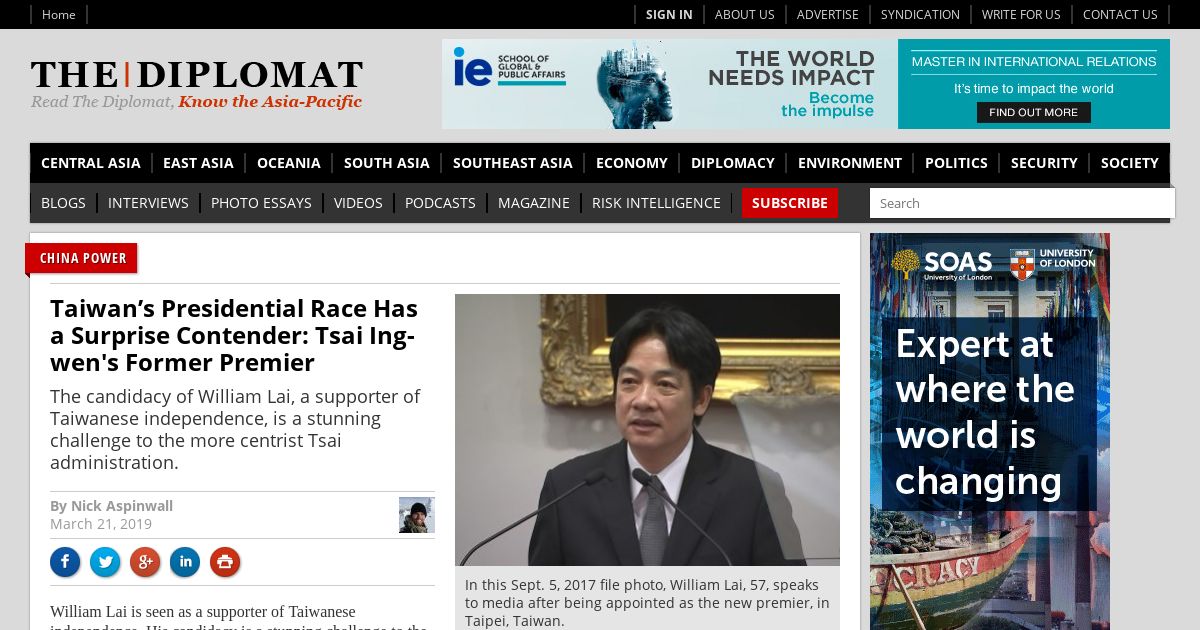Viewport: 1200px width, 630px height.
Task: Go to Interviews page
Action: click(x=148, y=203)
